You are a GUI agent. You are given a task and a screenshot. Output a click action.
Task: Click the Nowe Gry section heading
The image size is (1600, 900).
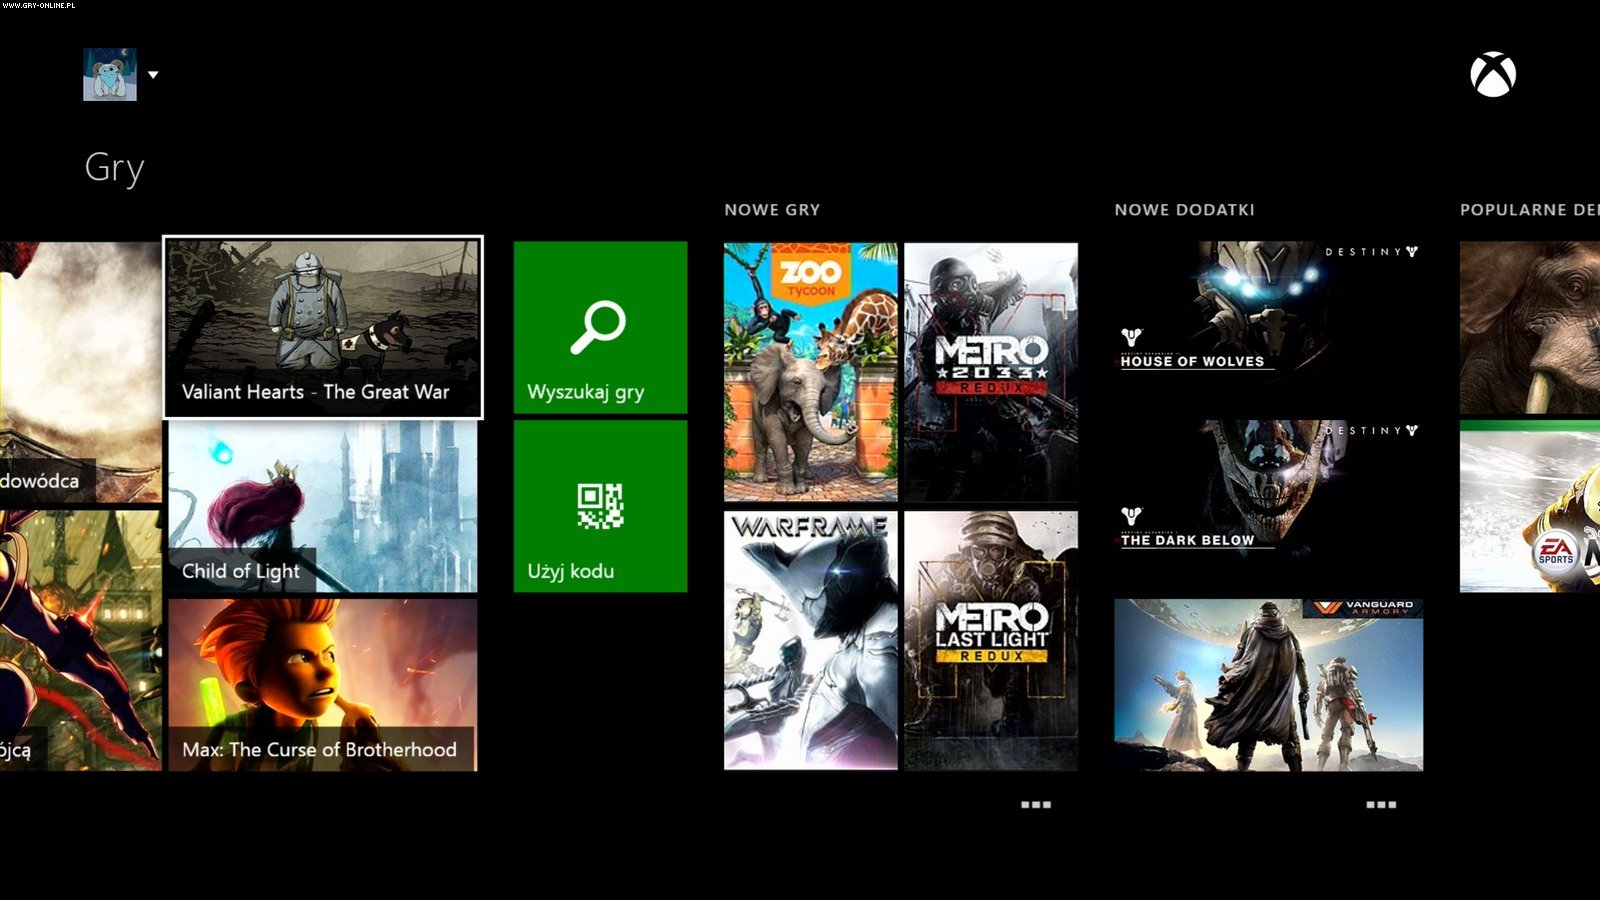772,210
